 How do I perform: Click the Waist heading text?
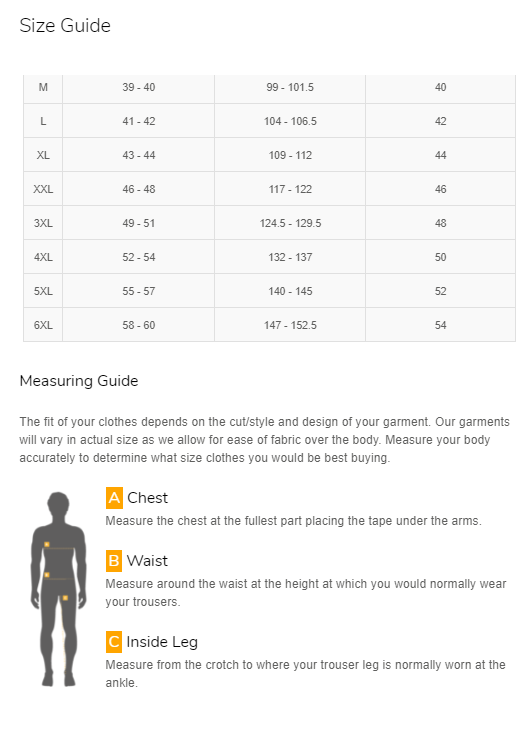(x=147, y=560)
